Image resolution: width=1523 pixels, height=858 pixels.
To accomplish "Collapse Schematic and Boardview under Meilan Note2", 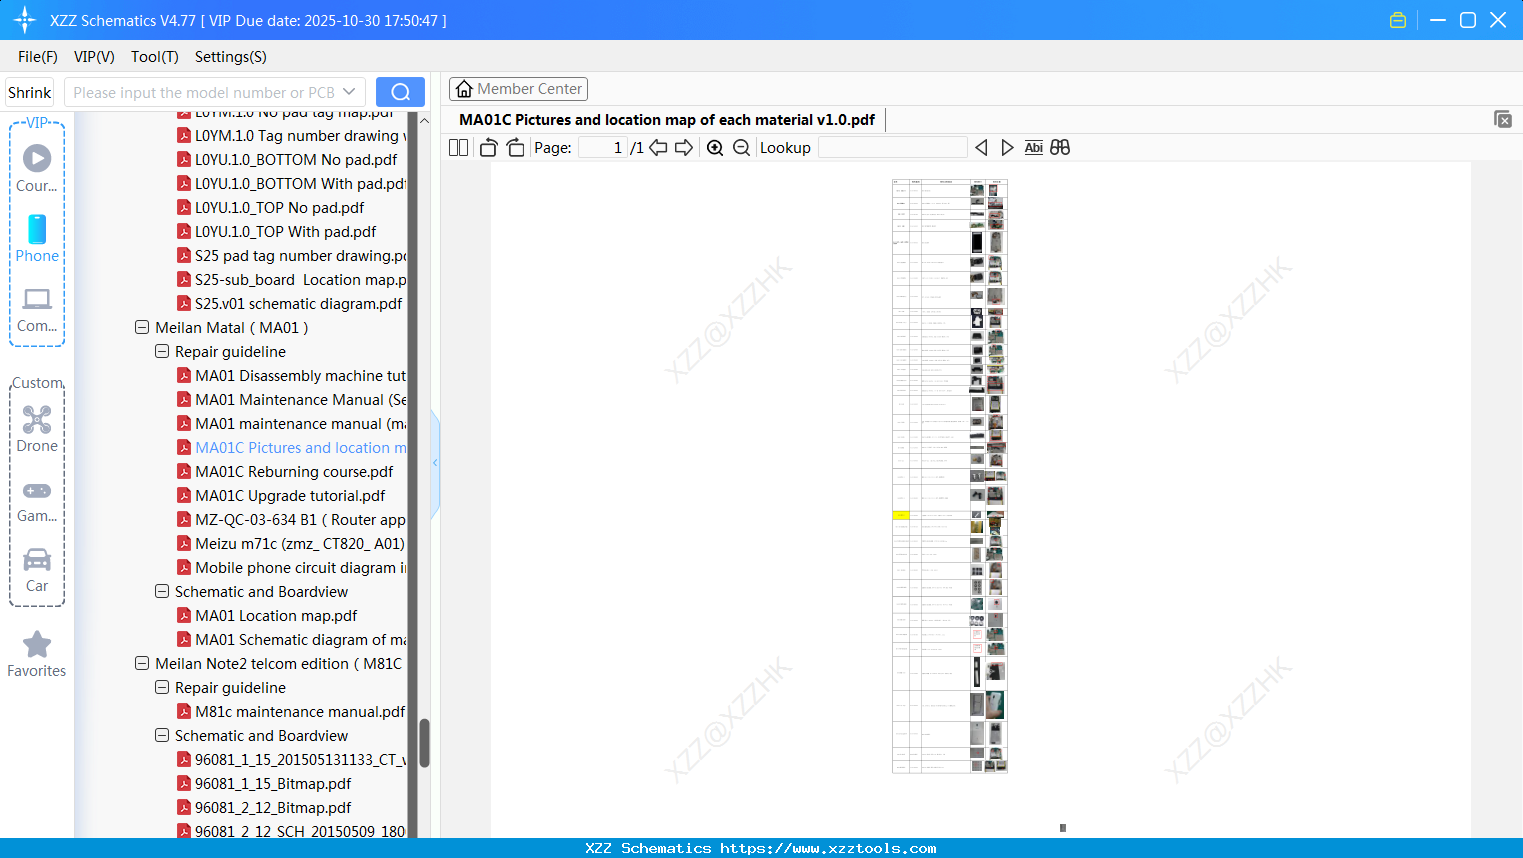I will click(162, 736).
